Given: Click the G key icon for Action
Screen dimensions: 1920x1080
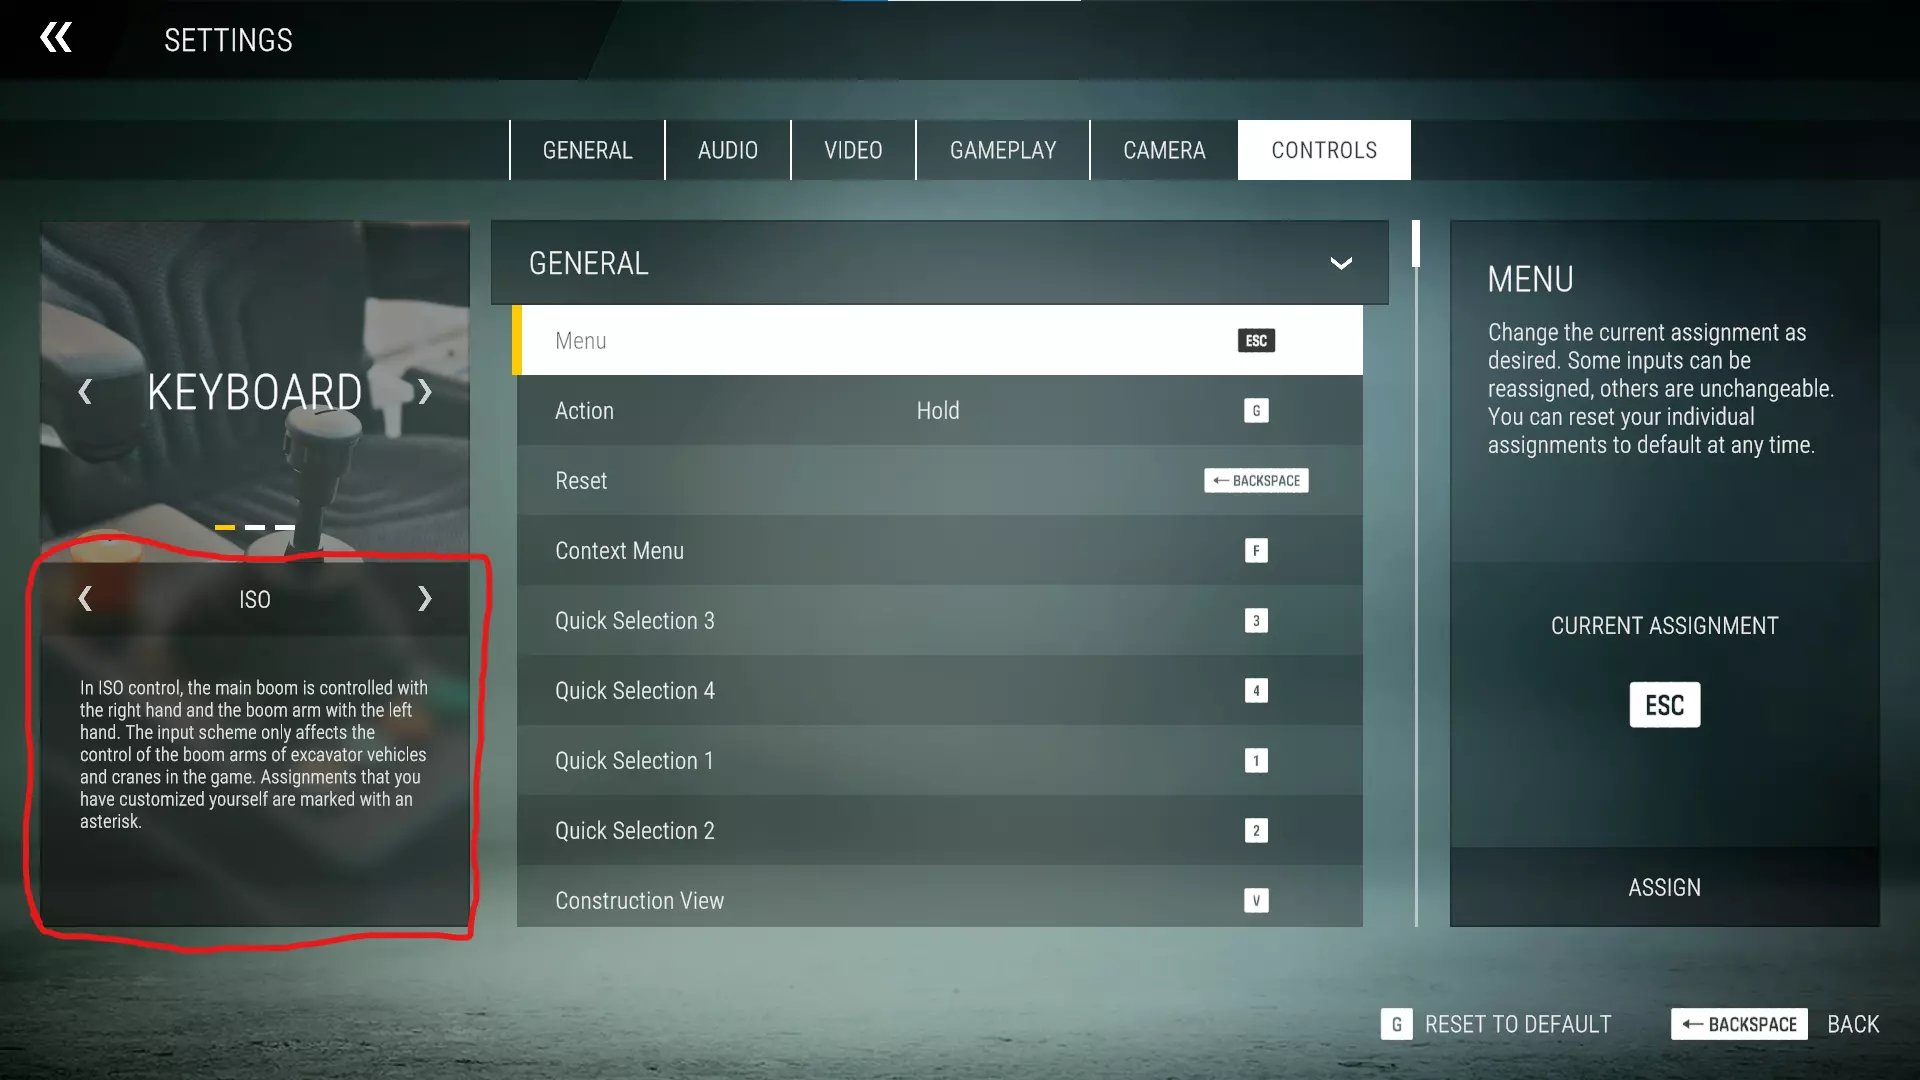Looking at the screenshot, I should pyautogui.click(x=1256, y=411).
